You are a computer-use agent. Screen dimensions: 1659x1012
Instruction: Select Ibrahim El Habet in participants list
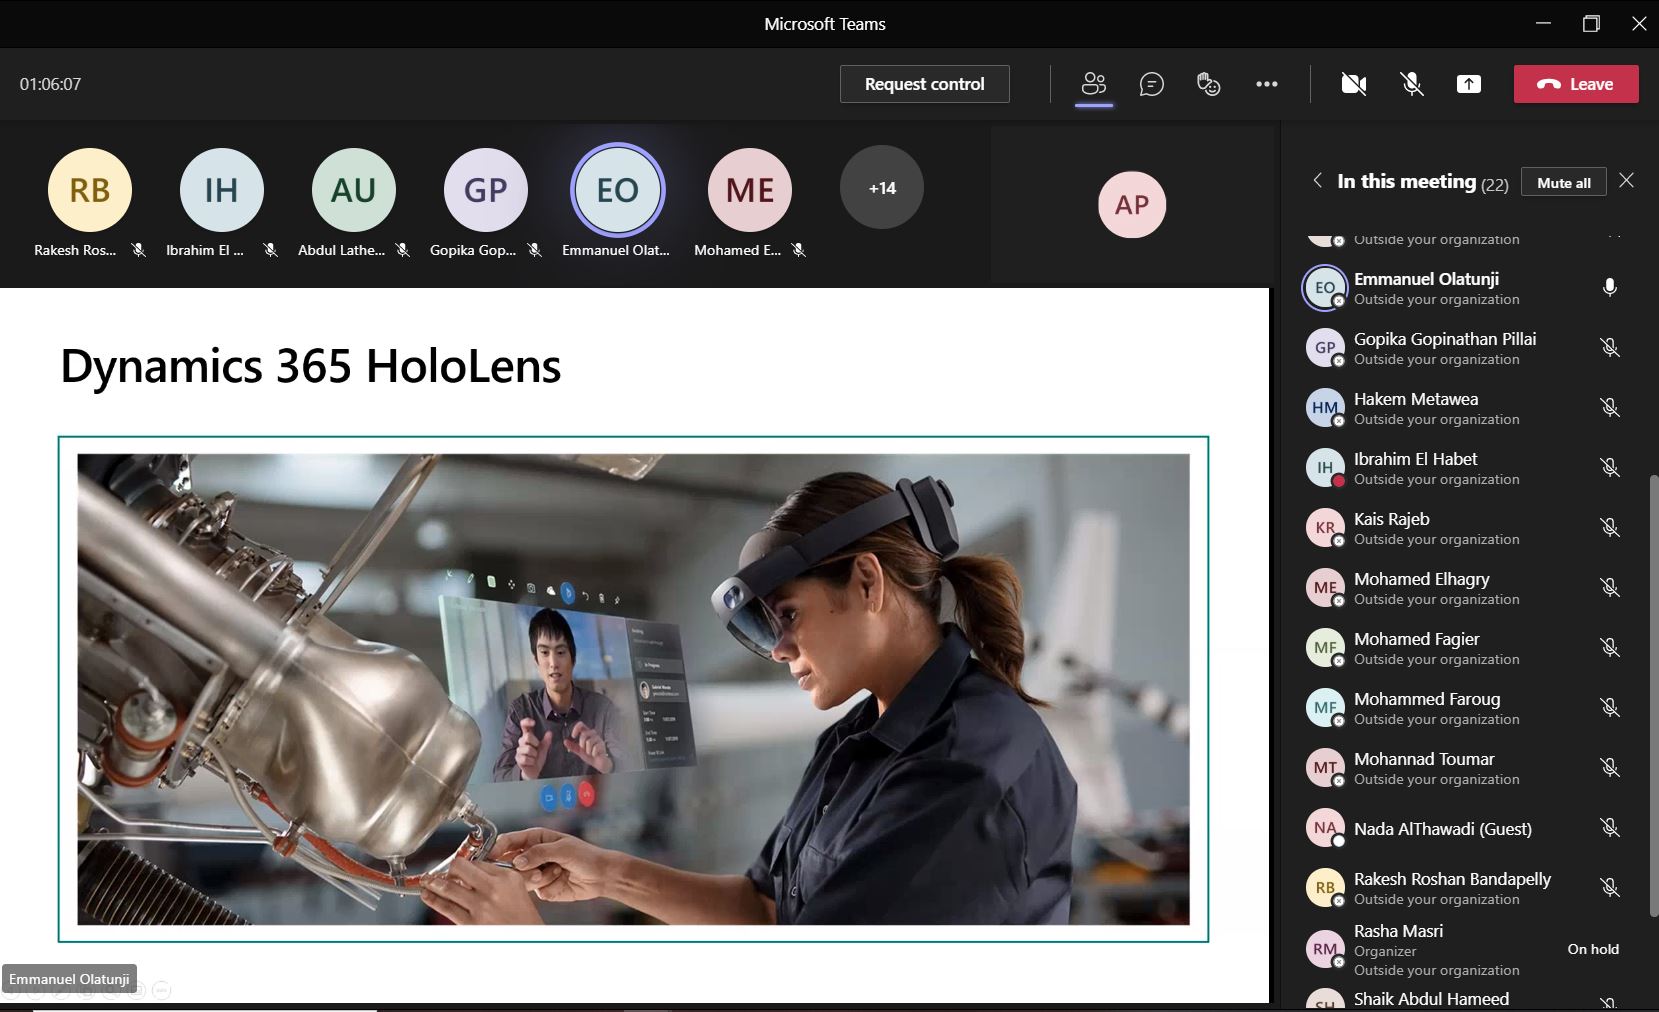tap(1464, 468)
